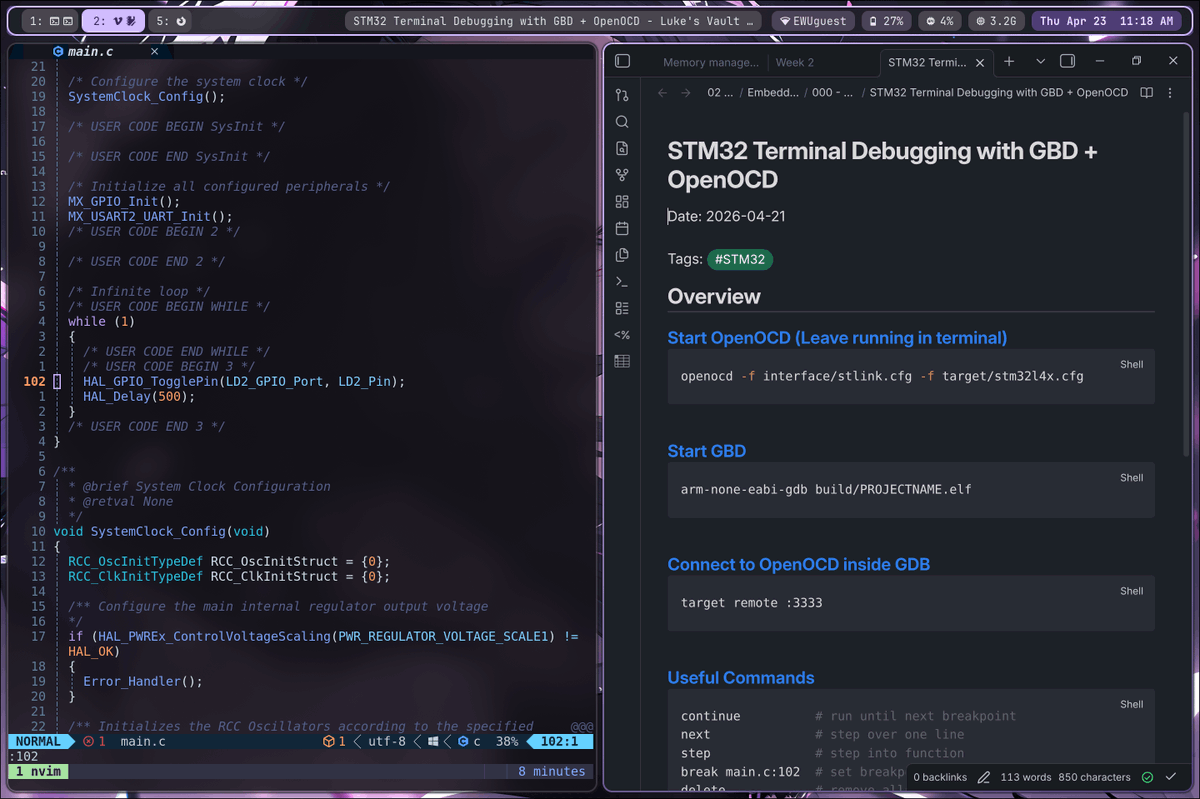This screenshot has height=799, width=1200.
Task: Click the Templater <% ribbon icon
Action: pyautogui.click(x=622, y=335)
